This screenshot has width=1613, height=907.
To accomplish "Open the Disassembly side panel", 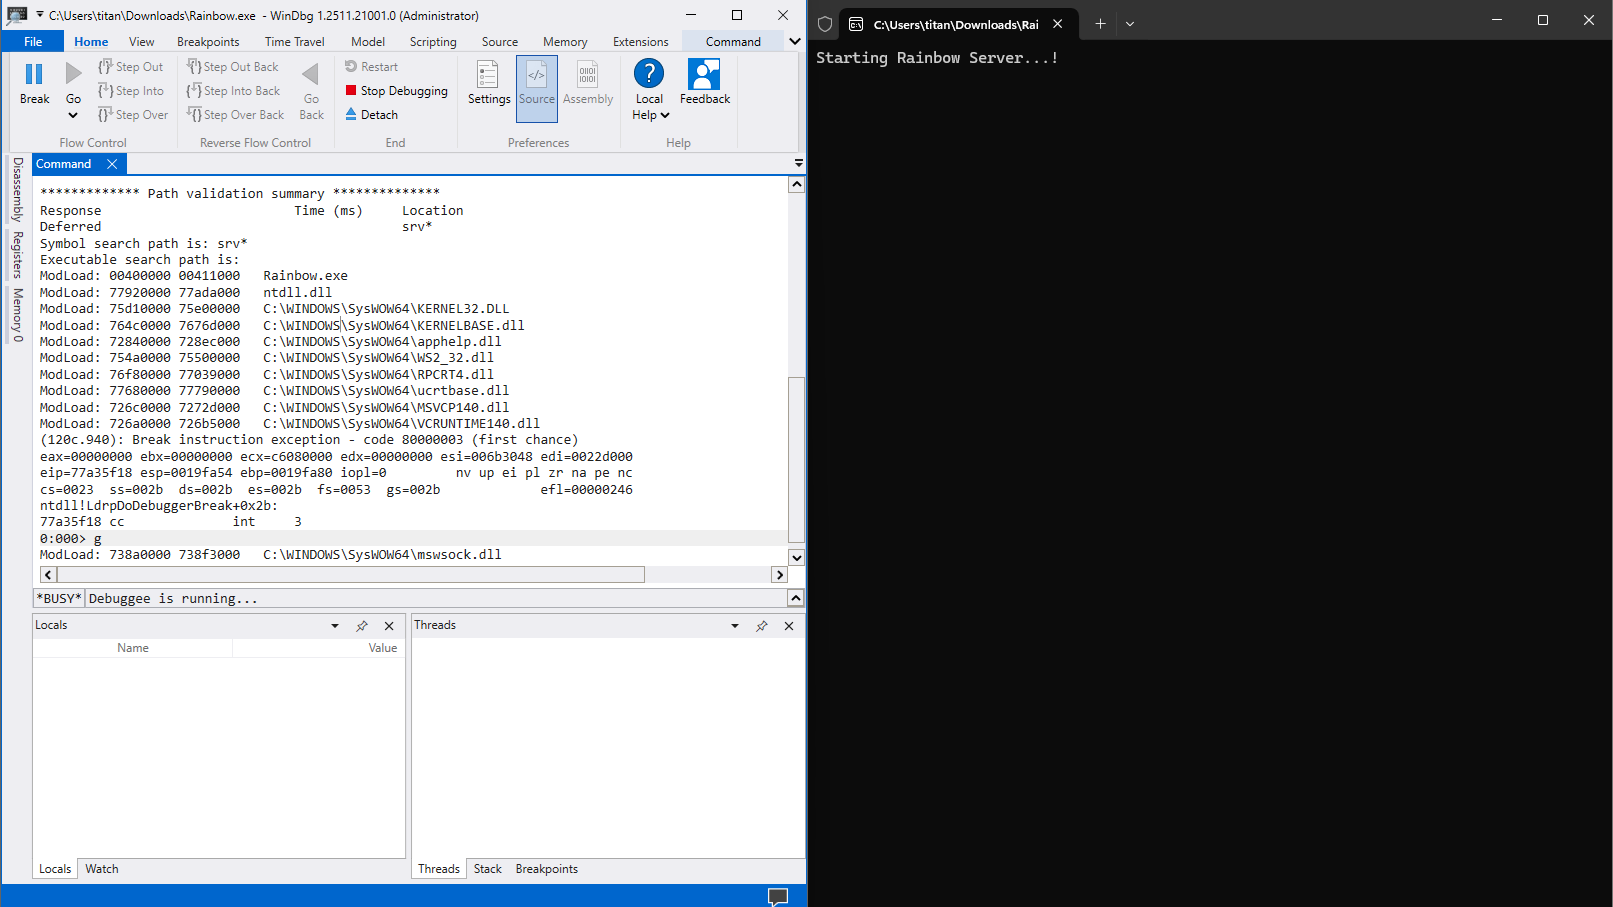I will point(17,189).
